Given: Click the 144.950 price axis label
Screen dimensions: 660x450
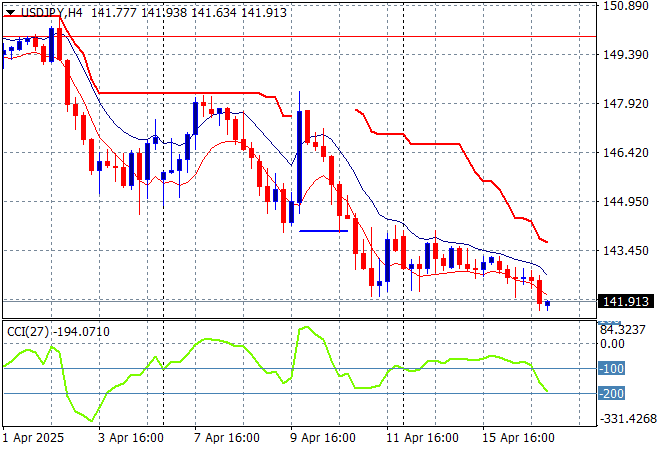Looking at the screenshot, I should pyautogui.click(x=626, y=202).
